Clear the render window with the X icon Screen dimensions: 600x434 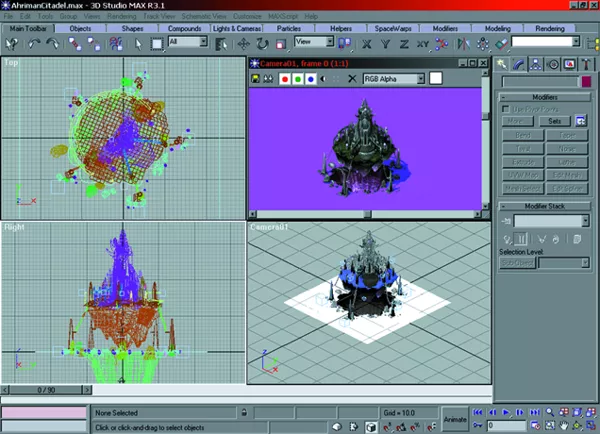point(352,79)
